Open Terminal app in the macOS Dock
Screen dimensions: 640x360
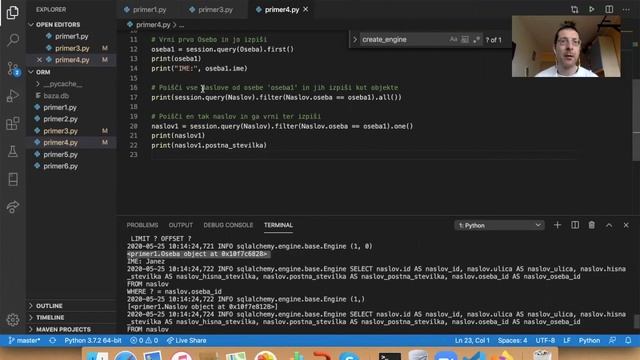[x=389, y=356]
